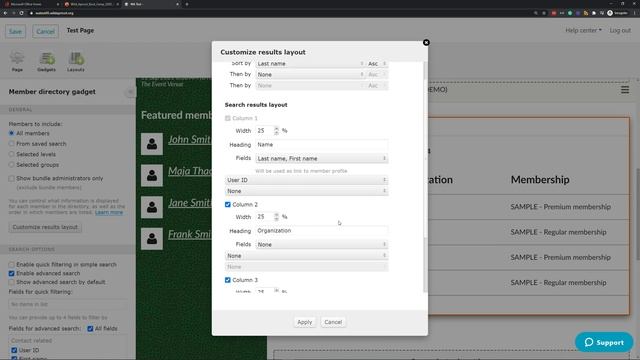Image resolution: width=640 pixels, height=360 pixels.
Task: Click the browser zoom magnifier icon
Action: [536, 13]
